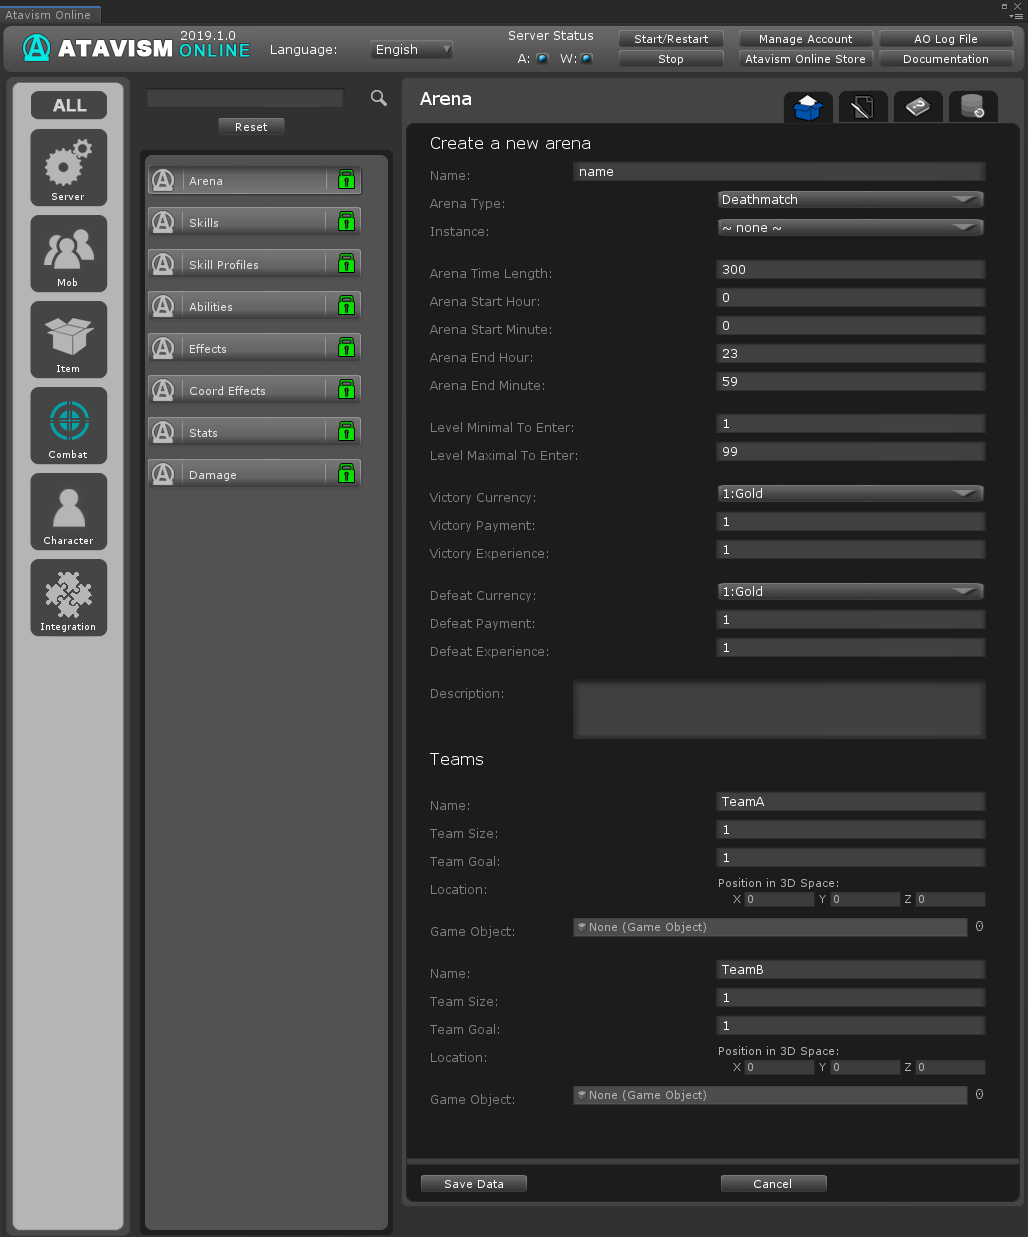Select the Combat crosshair icon

(x=68, y=425)
